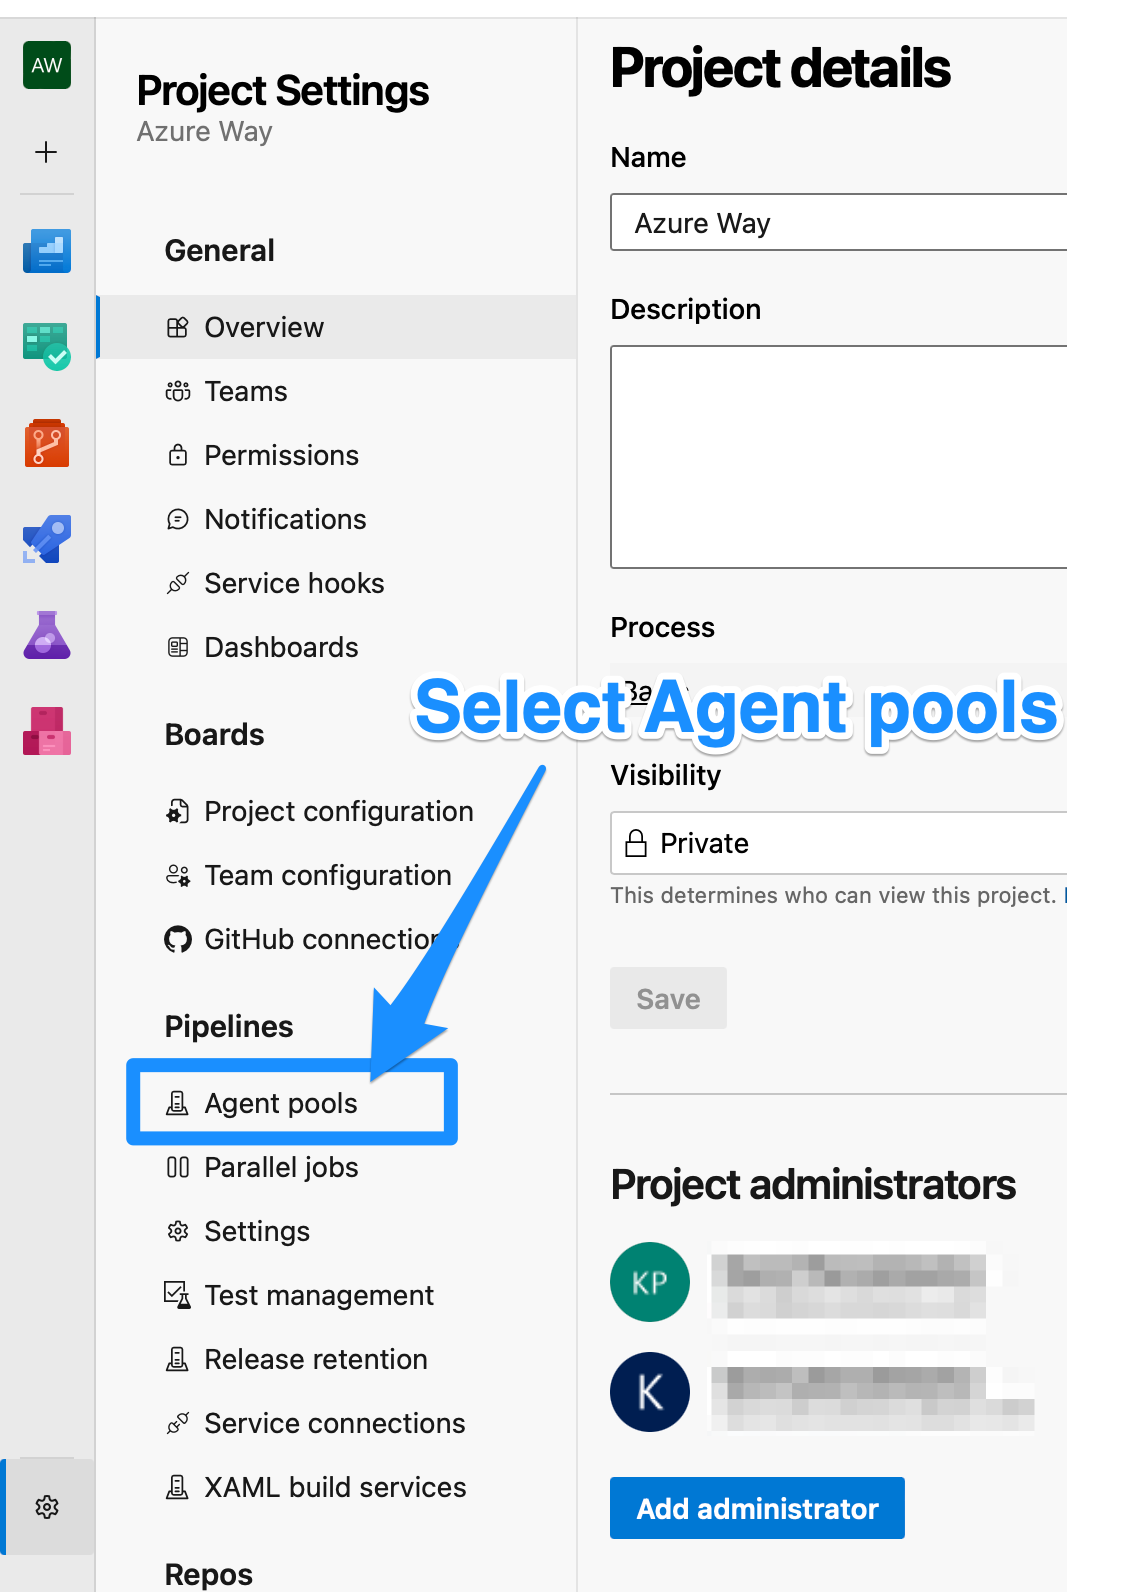Open Azure Repos icon in left rail
The height and width of the screenshot is (1592, 1132).
tap(47, 443)
